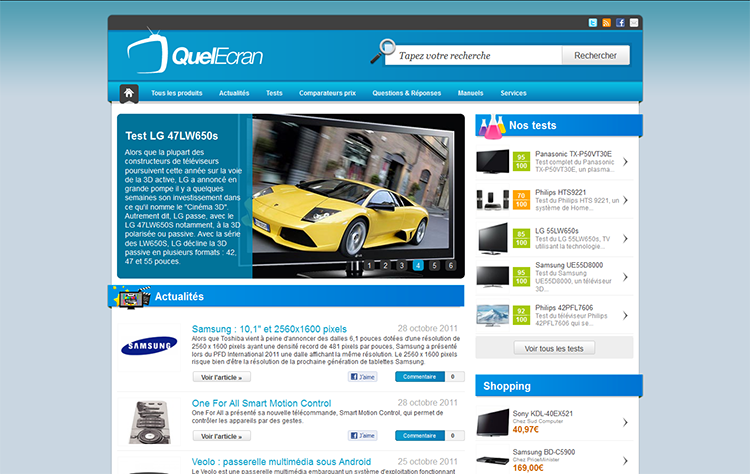
Task: Open the Facebook icon in top bar
Action: click(x=620, y=22)
